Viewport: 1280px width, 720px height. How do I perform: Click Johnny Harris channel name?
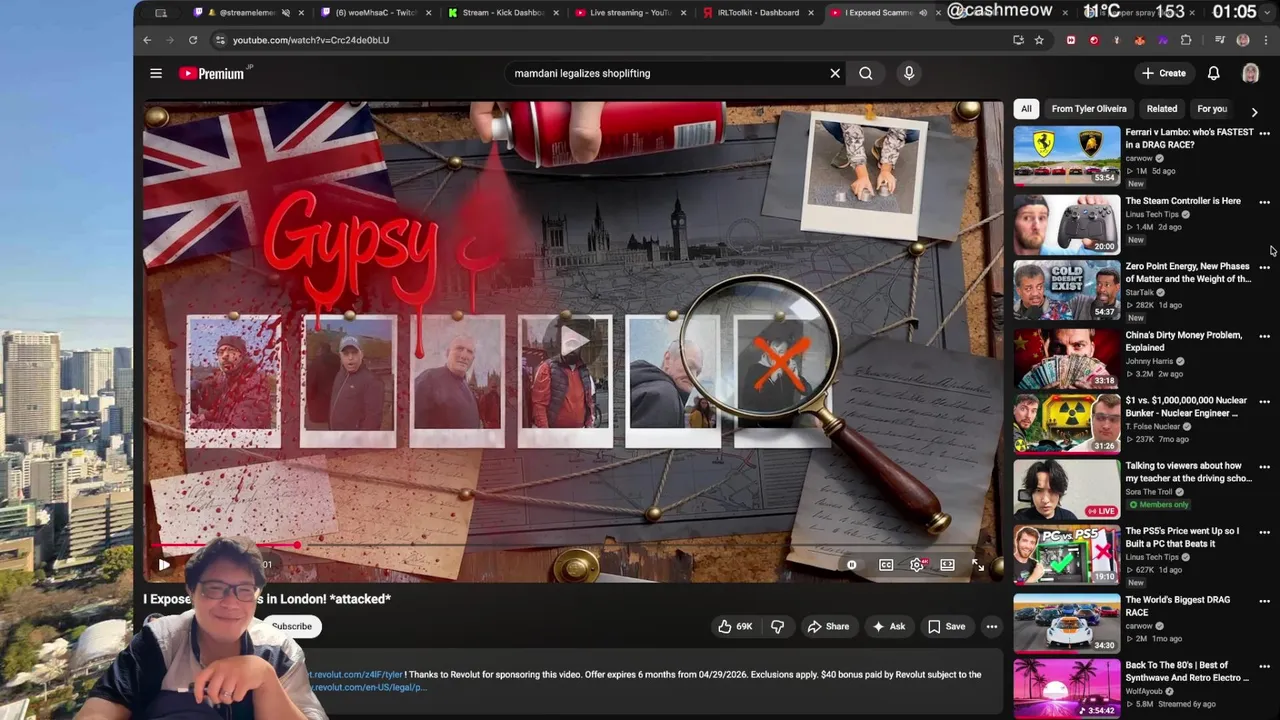pyautogui.click(x=1149, y=361)
